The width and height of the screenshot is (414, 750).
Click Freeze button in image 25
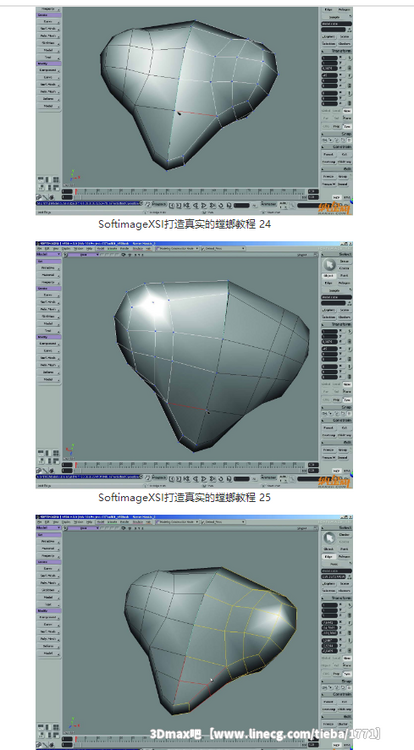point(329,450)
